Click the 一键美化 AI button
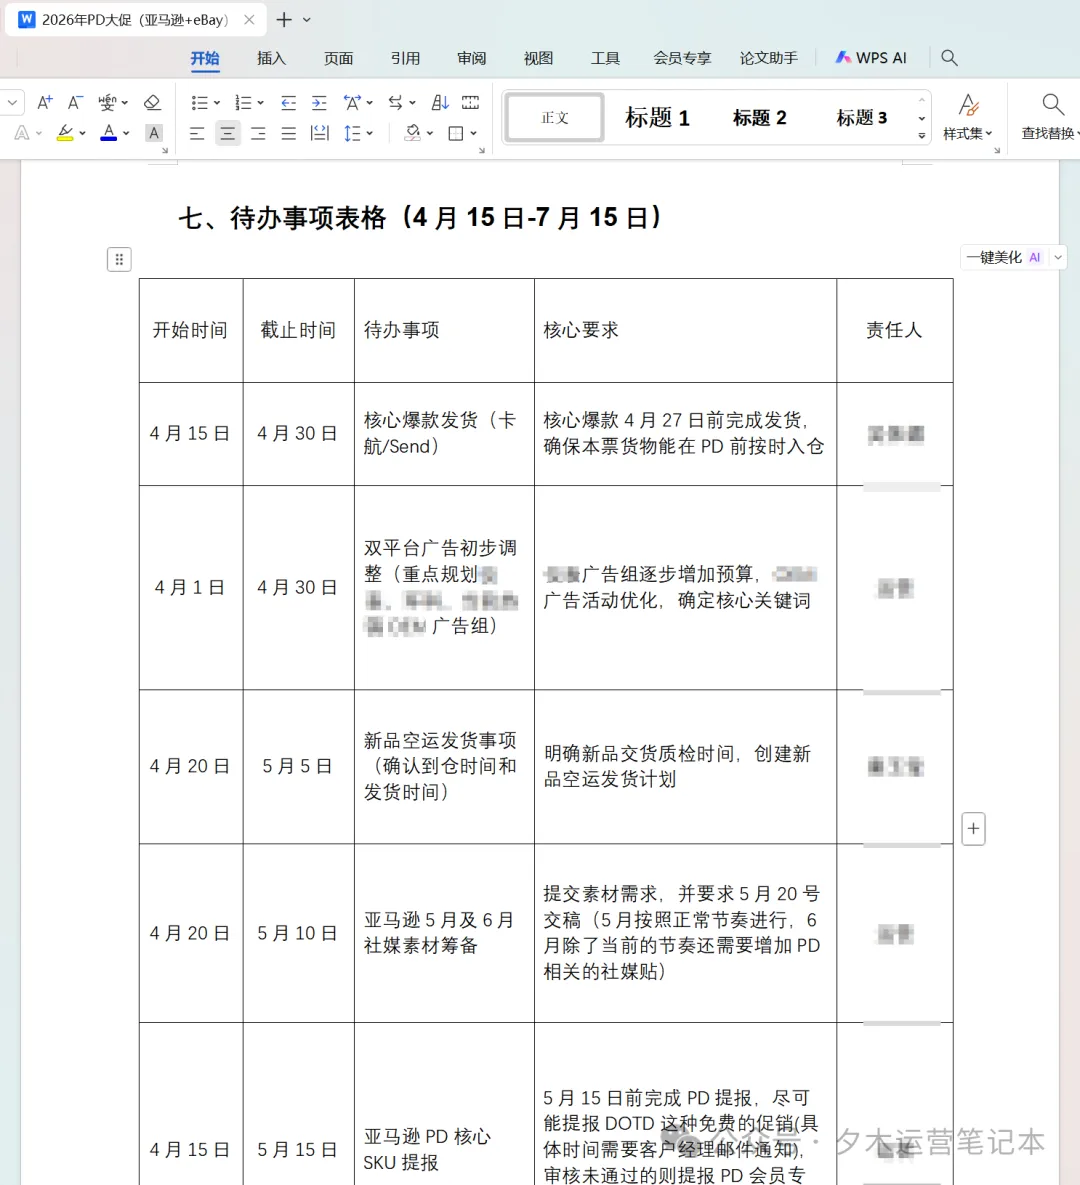This screenshot has height=1185, width=1080. [1004, 258]
